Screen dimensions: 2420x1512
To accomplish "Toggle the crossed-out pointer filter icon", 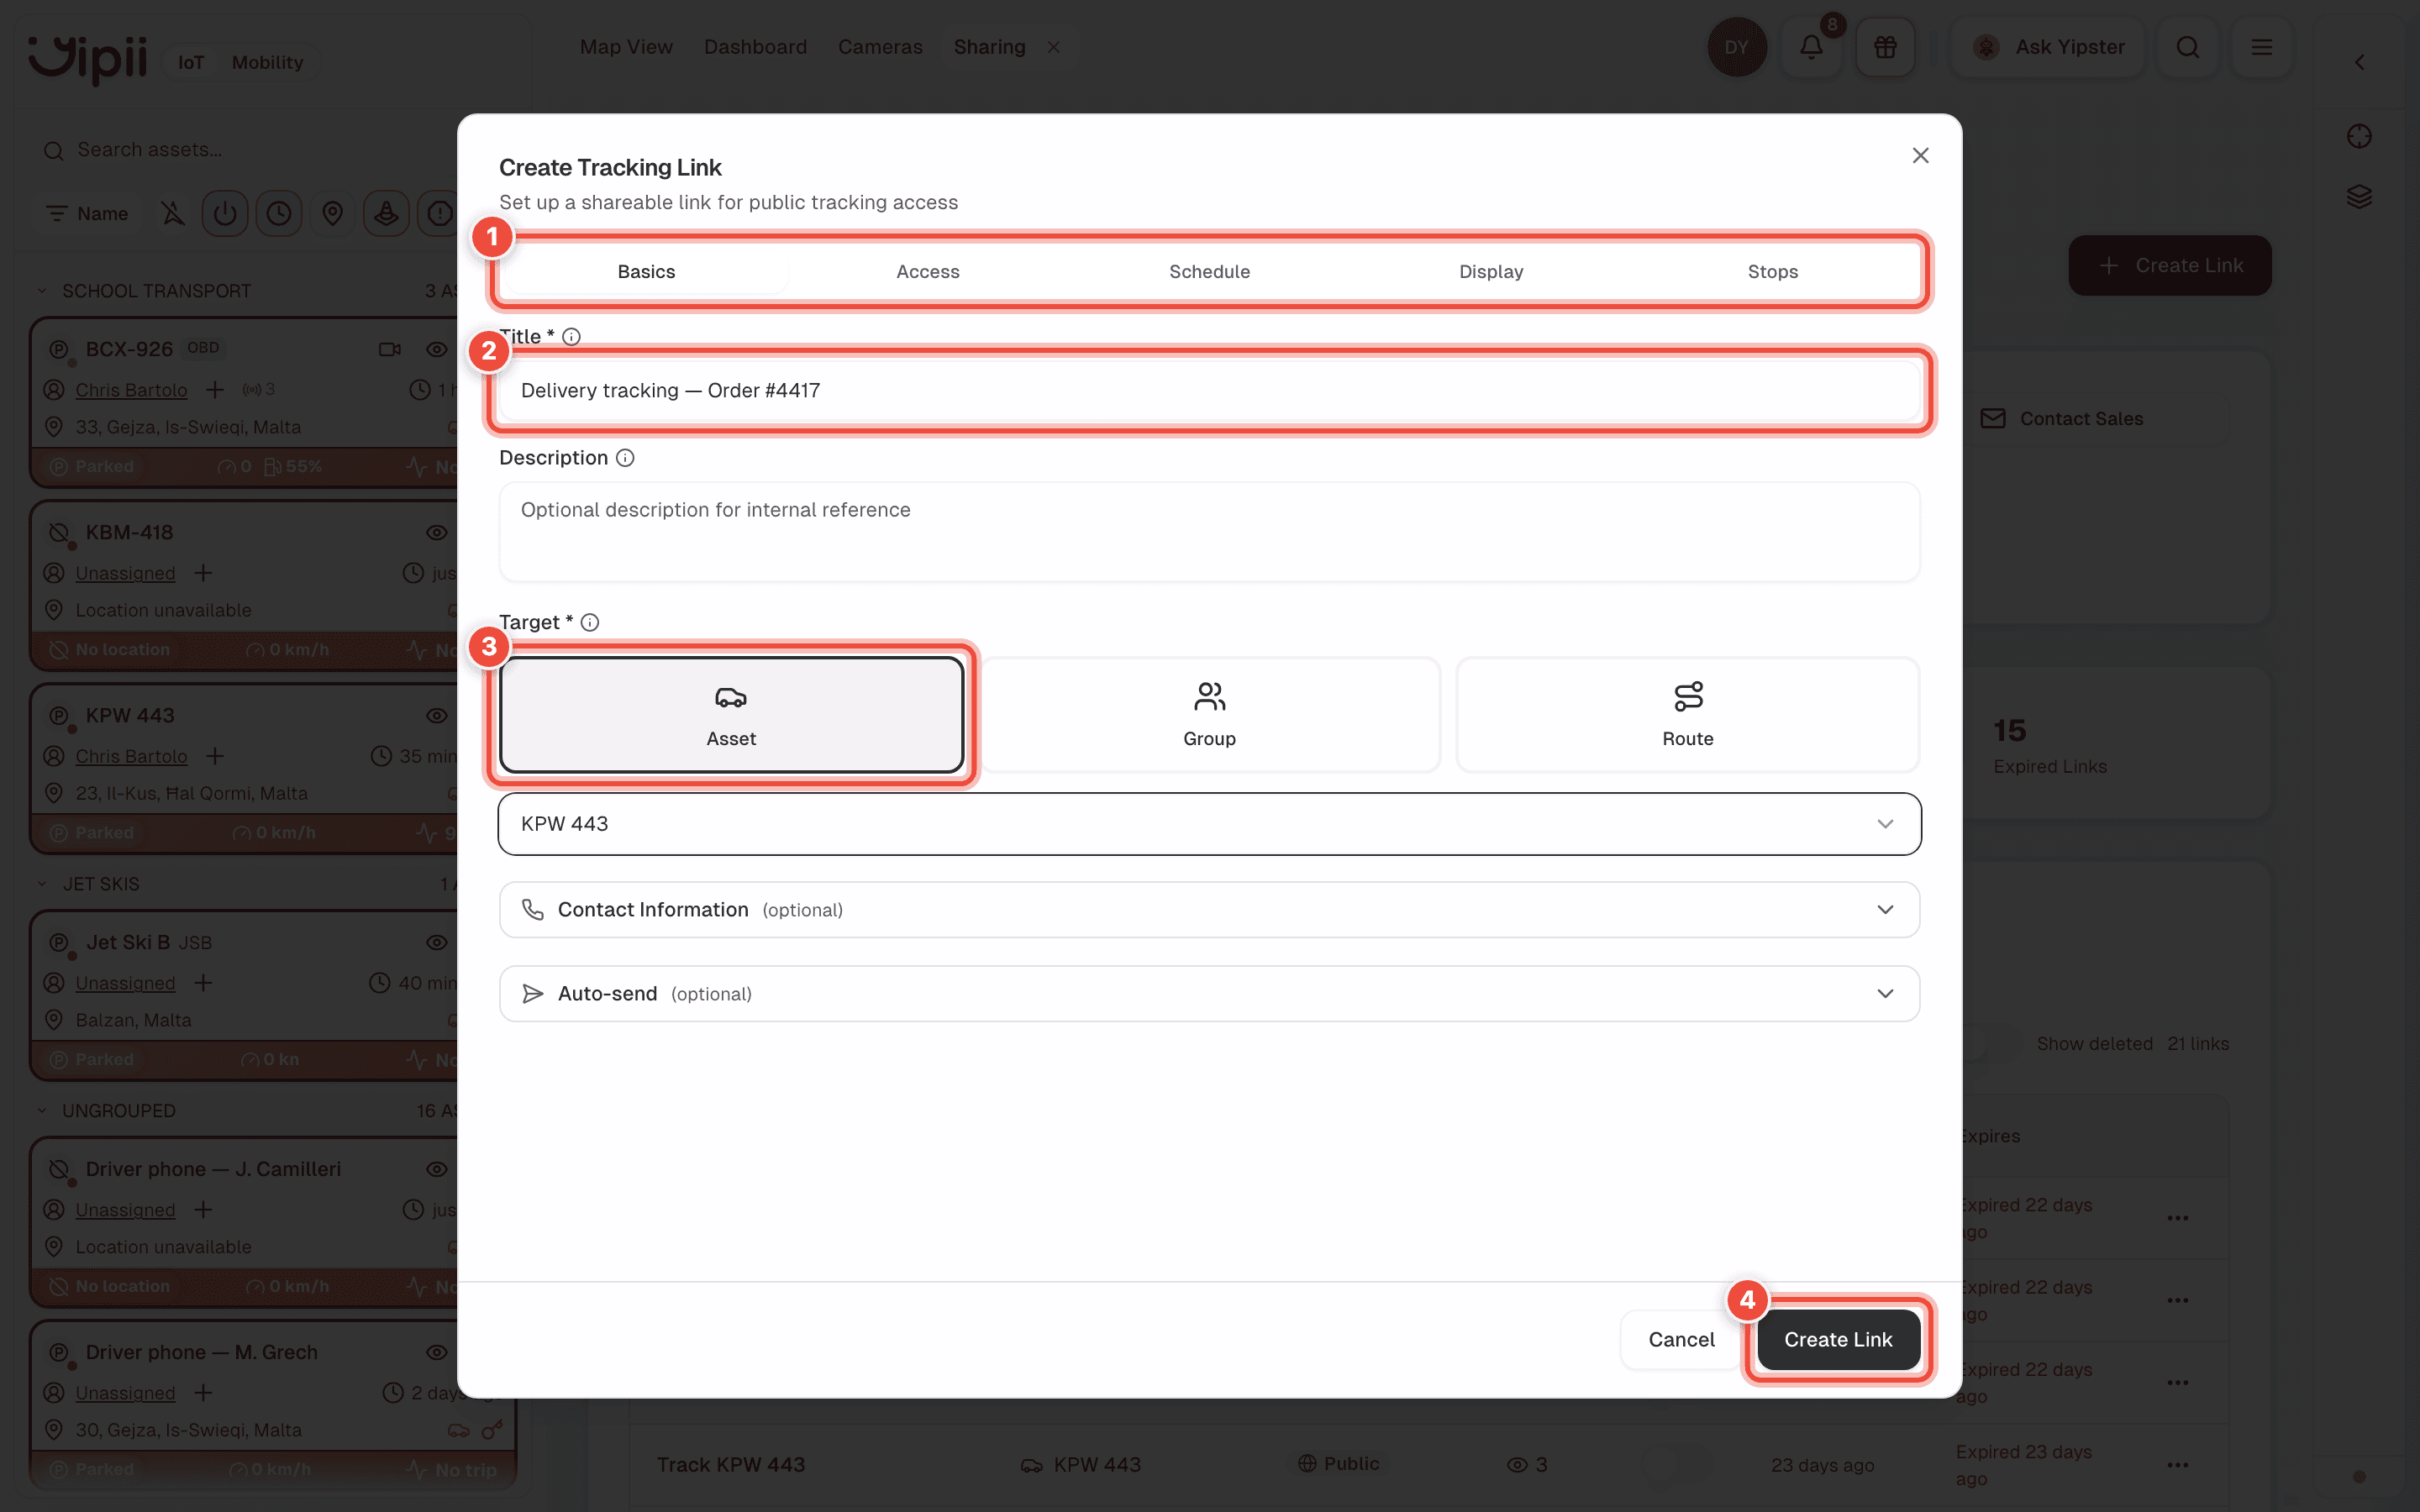I will click(173, 213).
